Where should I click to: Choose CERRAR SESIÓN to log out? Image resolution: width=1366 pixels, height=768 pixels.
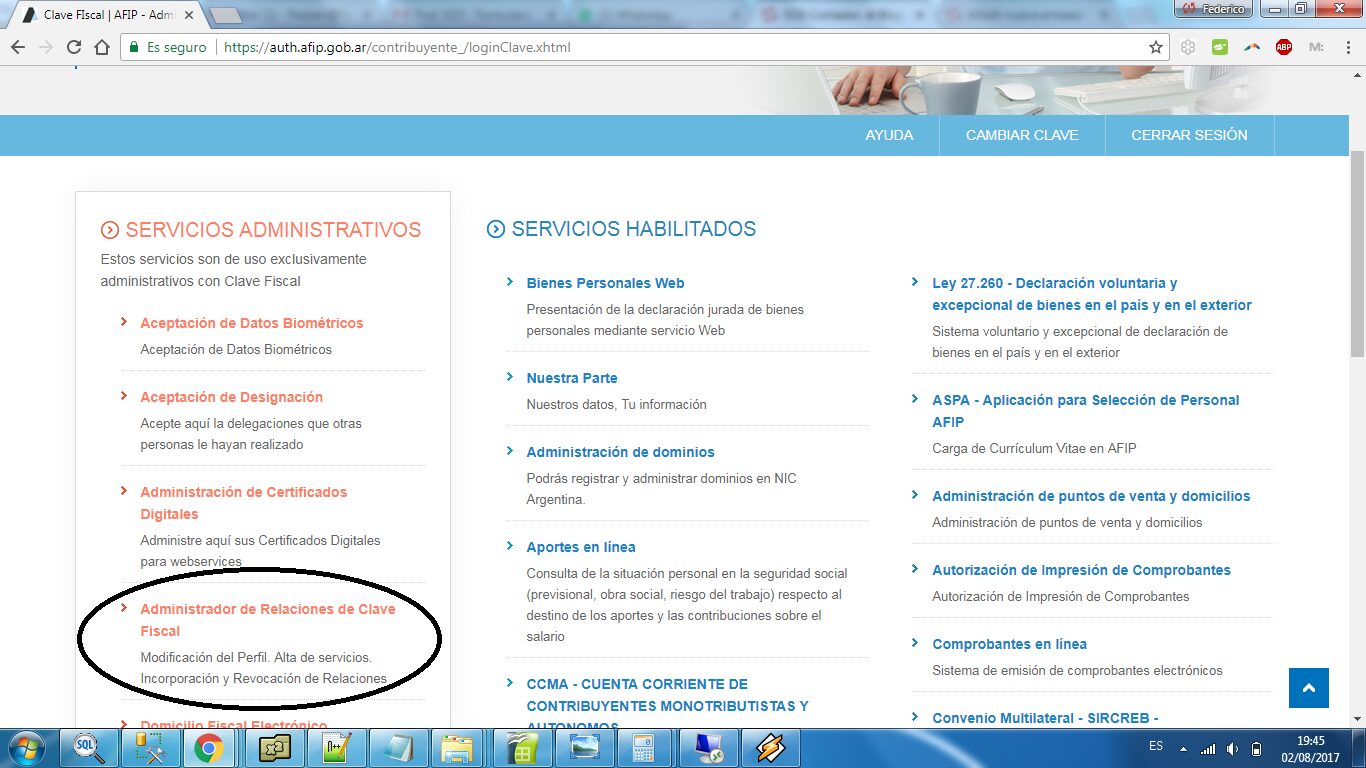[x=1190, y=135]
